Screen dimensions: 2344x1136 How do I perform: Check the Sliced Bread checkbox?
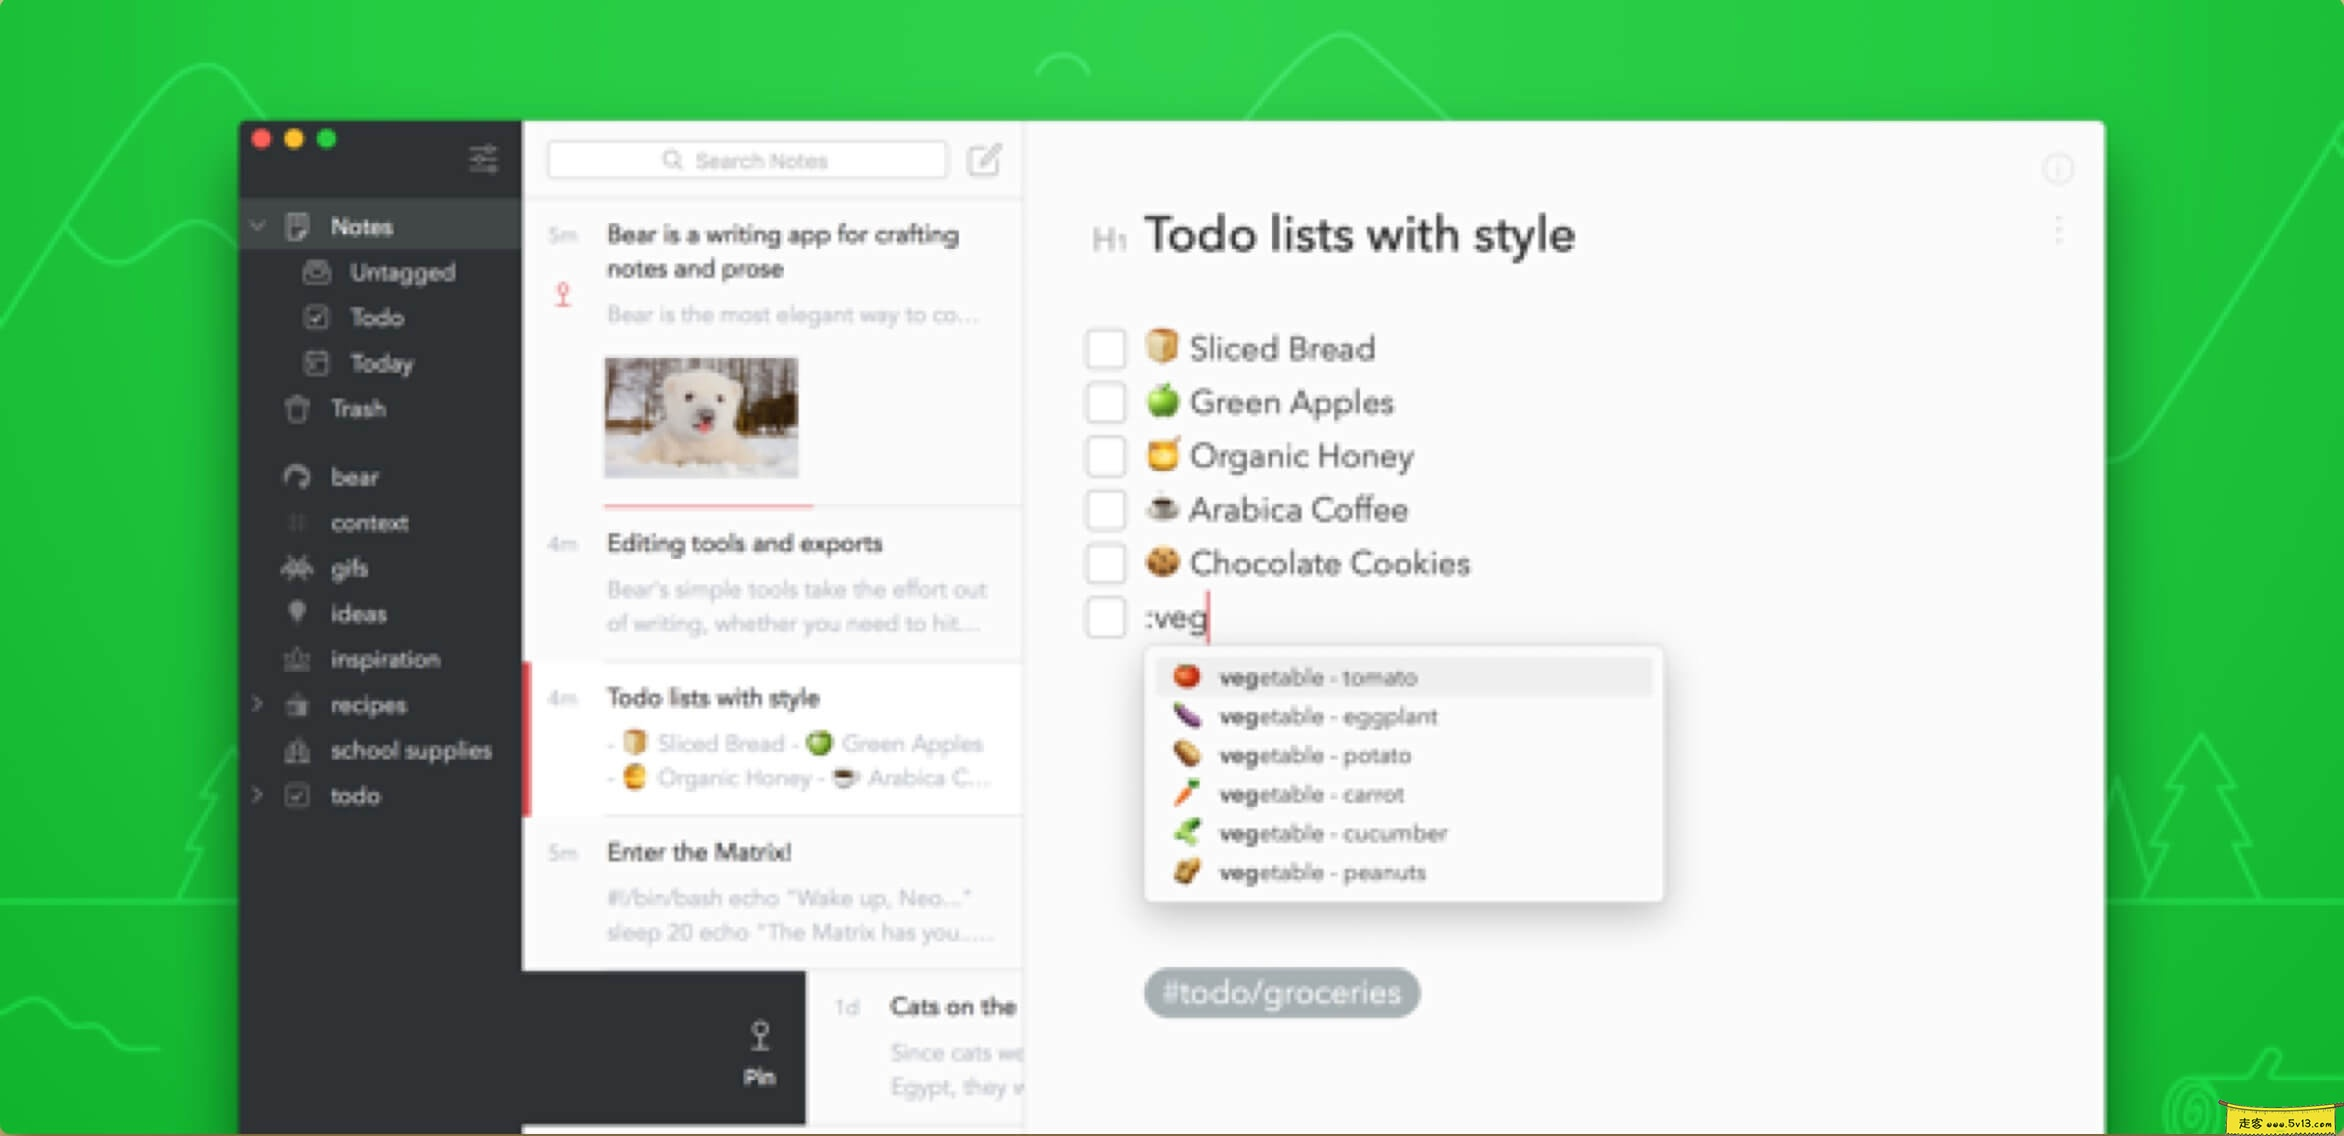pyautogui.click(x=1105, y=349)
